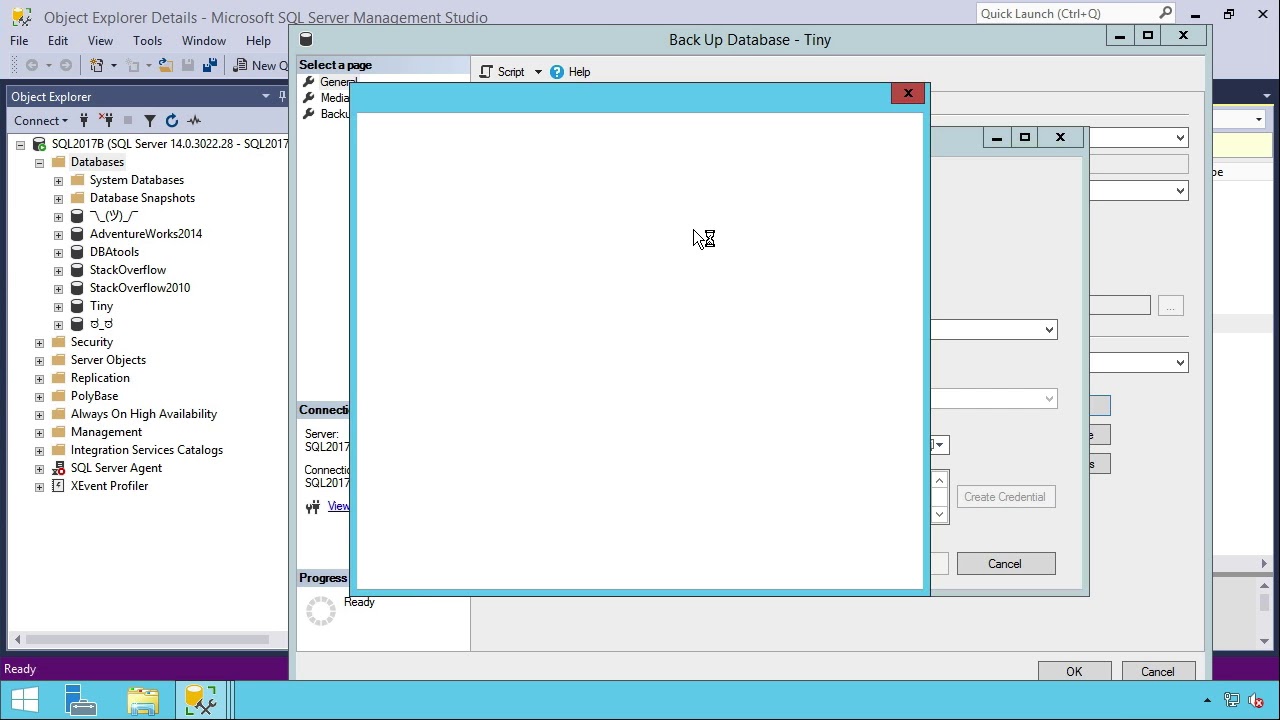Click the Open File folder icon
Viewport: 1280px width, 720px height.
166,65
